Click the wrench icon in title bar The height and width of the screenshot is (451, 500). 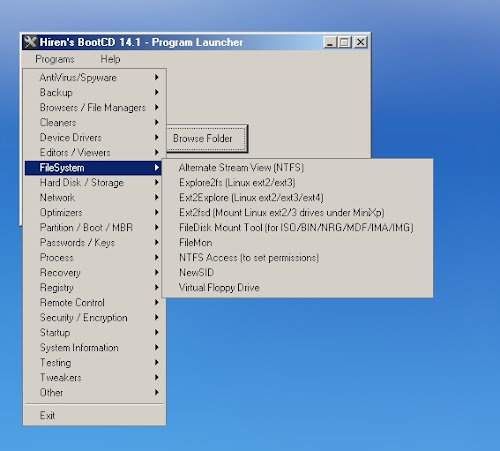(x=30, y=42)
